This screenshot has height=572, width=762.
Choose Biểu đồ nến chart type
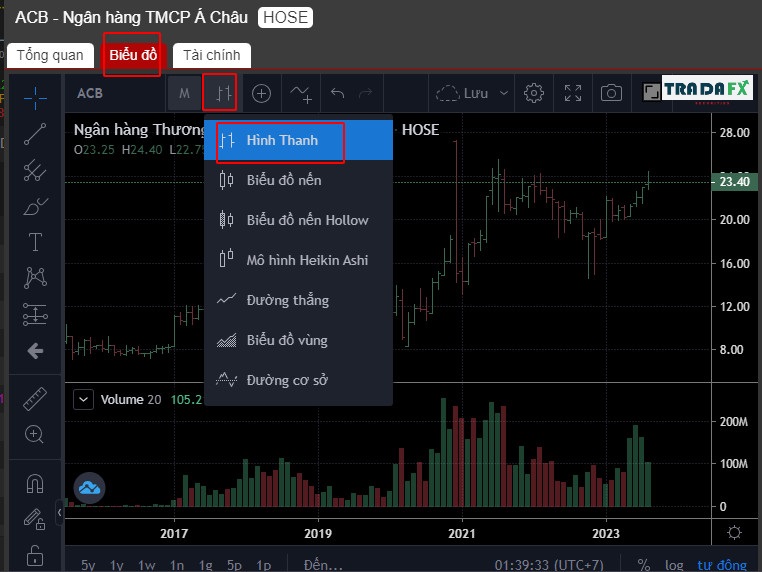[x=298, y=180]
